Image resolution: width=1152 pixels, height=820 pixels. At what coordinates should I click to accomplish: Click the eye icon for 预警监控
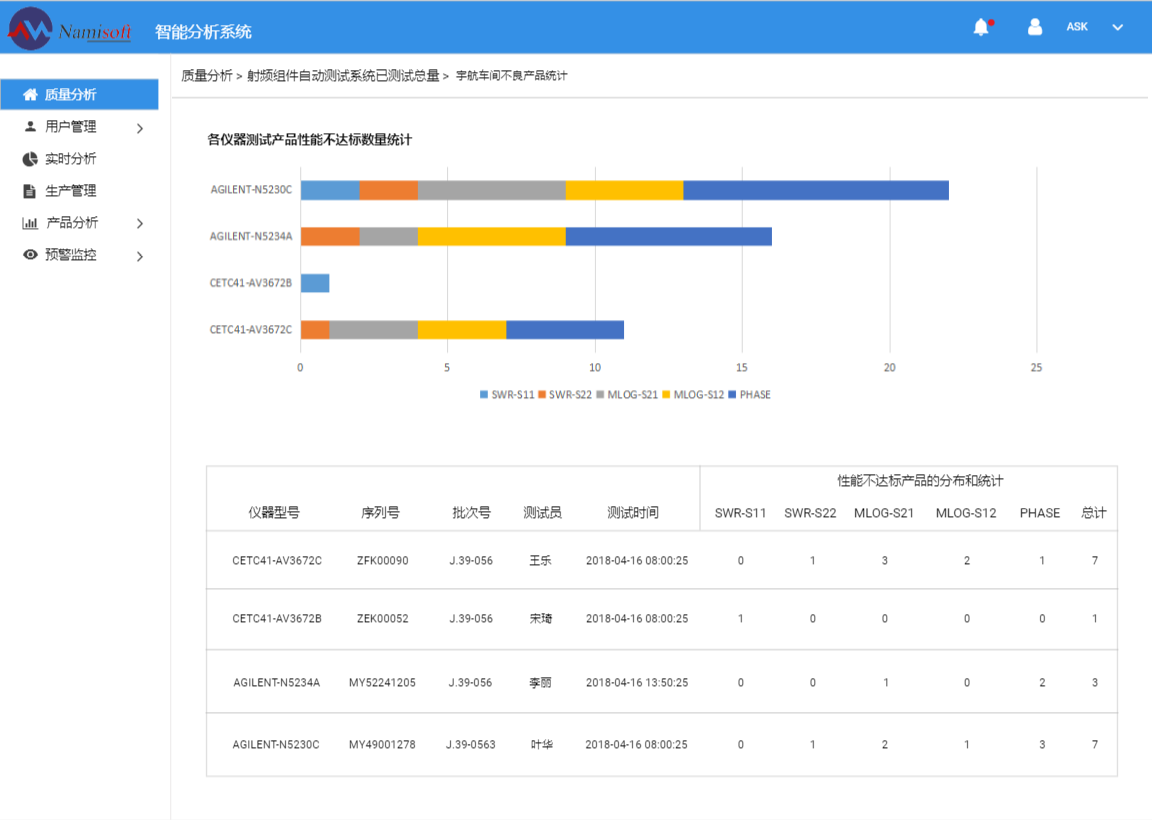click(x=30, y=254)
